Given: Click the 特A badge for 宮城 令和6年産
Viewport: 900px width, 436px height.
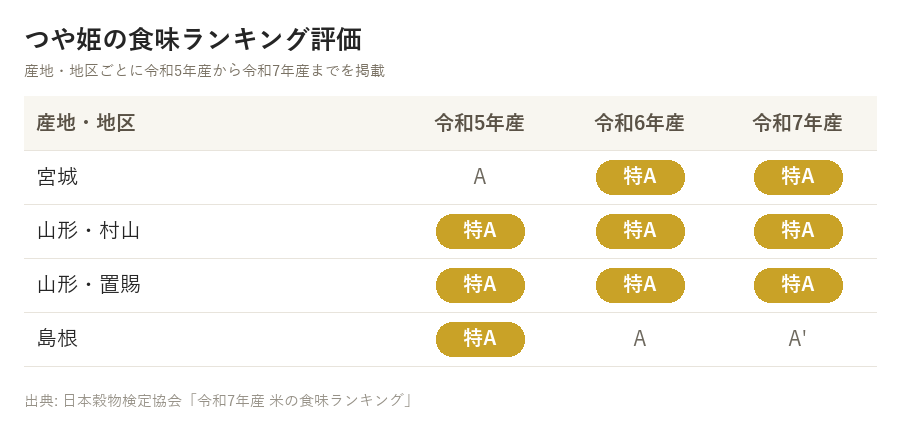Looking at the screenshot, I should (x=640, y=177).
